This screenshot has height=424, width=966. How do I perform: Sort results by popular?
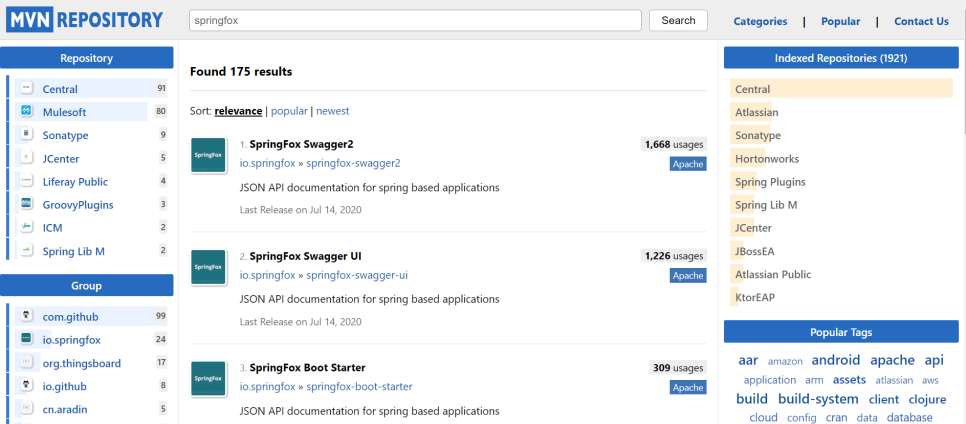289,111
